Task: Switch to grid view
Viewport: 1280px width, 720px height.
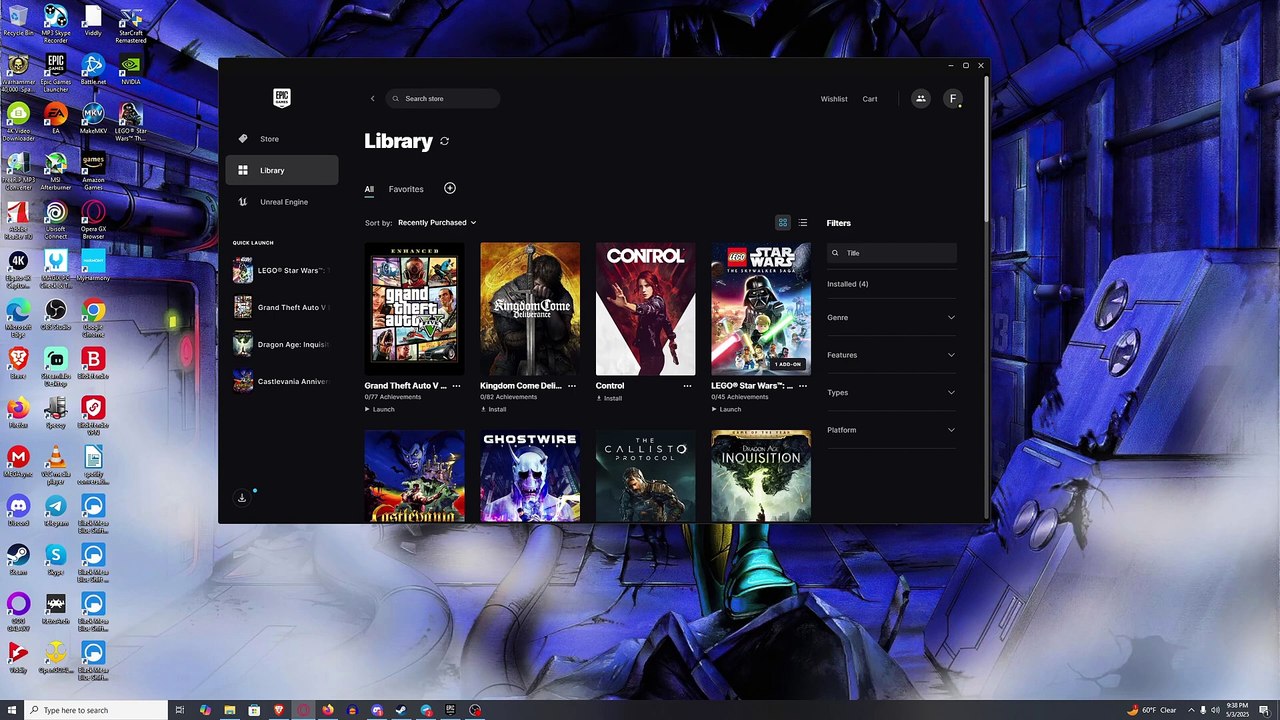Action: pyautogui.click(x=783, y=223)
